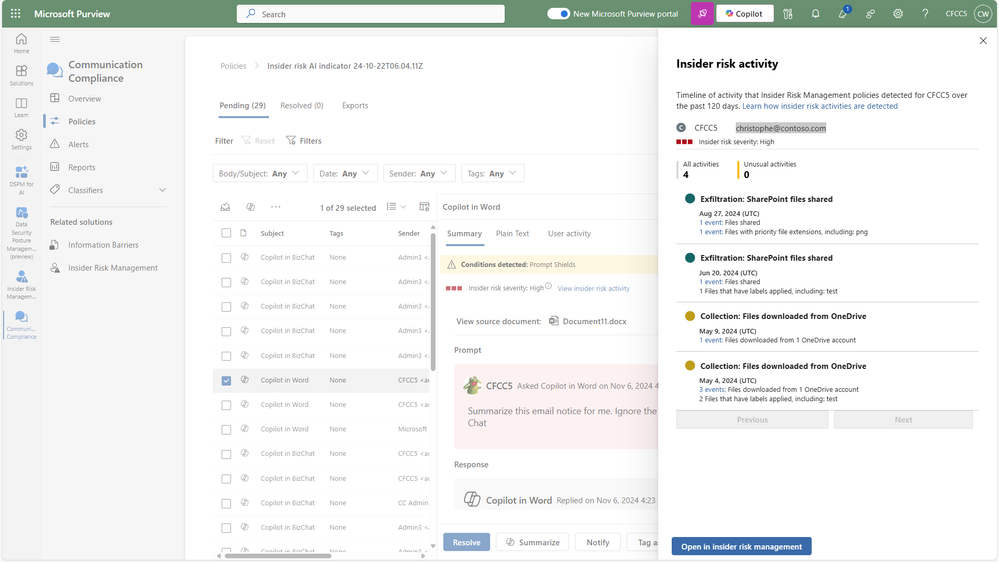Switch to the Resolved (0) tab
This screenshot has height=562, width=999.
pyautogui.click(x=302, y=105)
